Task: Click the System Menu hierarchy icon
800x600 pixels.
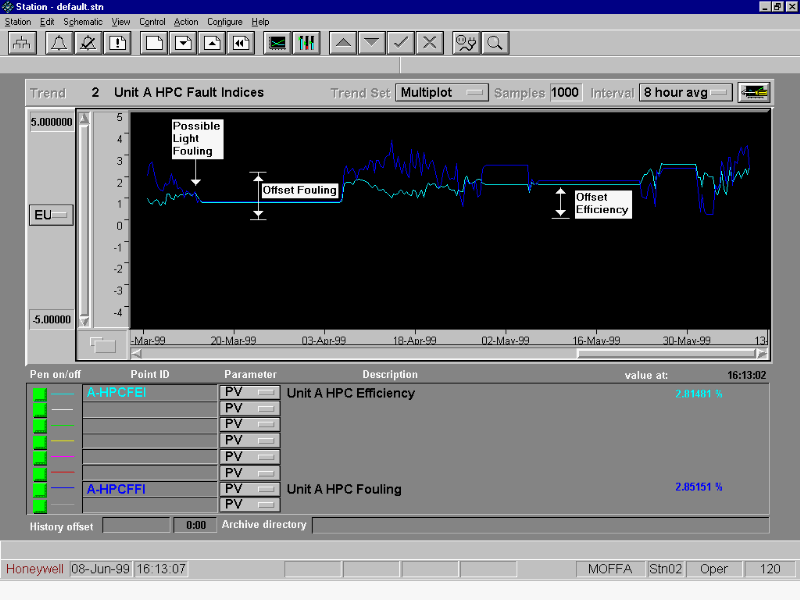Action: click(x=22, y=43)
